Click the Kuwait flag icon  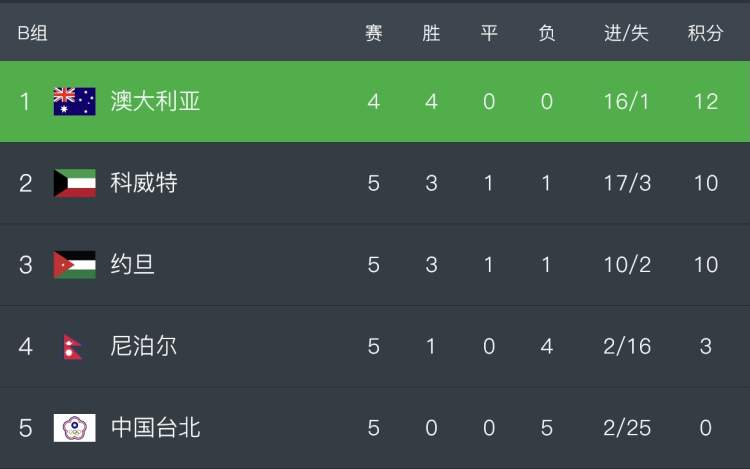pyautogui.click(x=75, y=183)
